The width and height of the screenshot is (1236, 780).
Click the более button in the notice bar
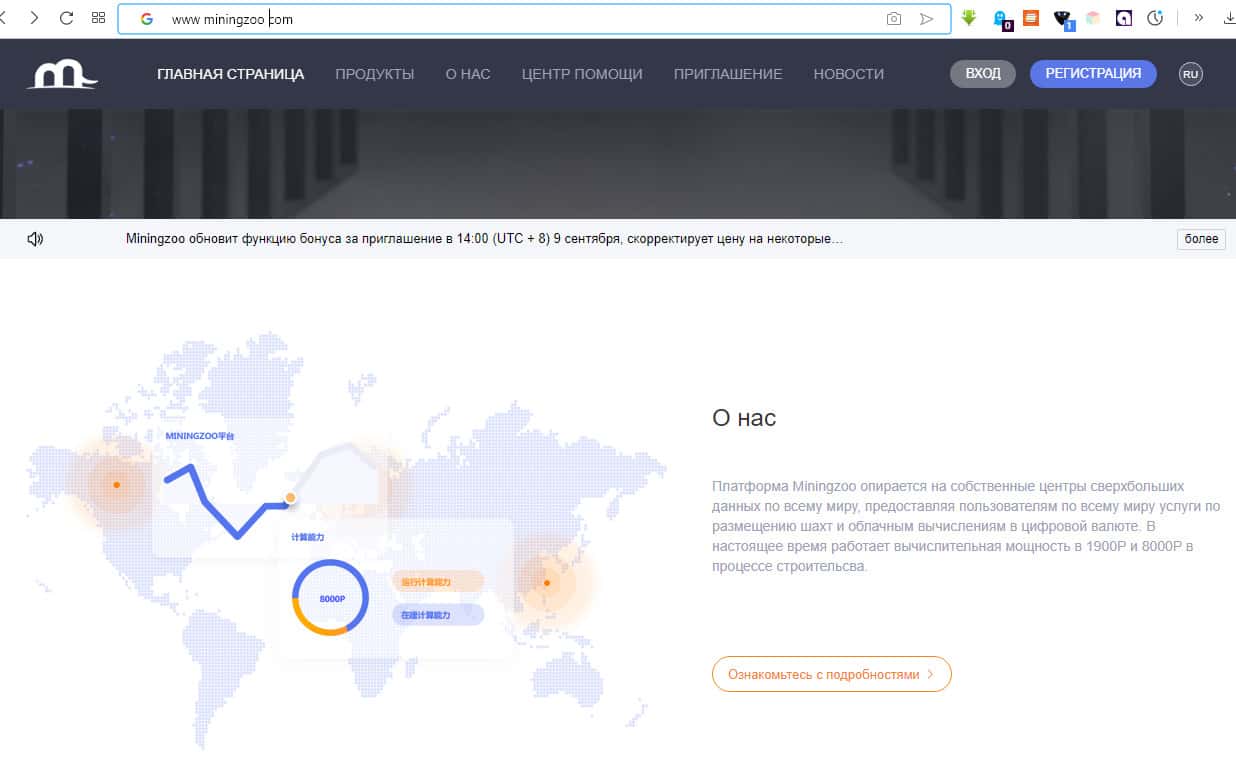point(1201,239)
